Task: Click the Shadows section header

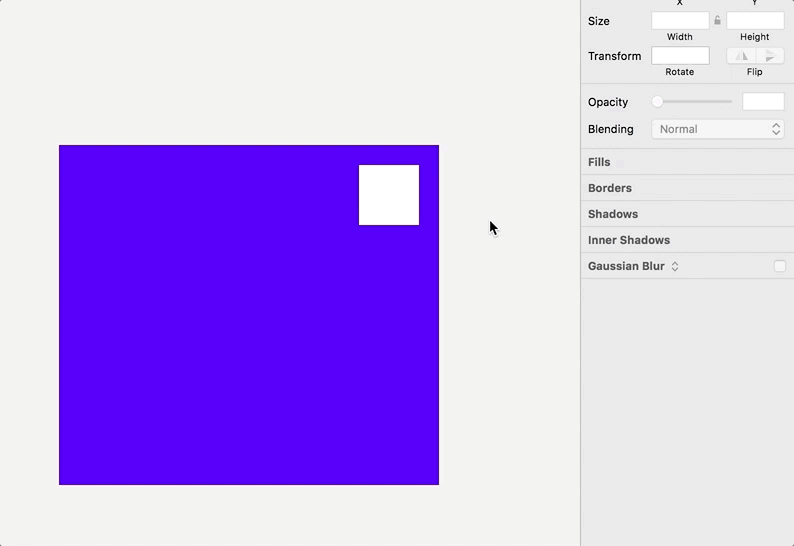Action: point(613,214)
